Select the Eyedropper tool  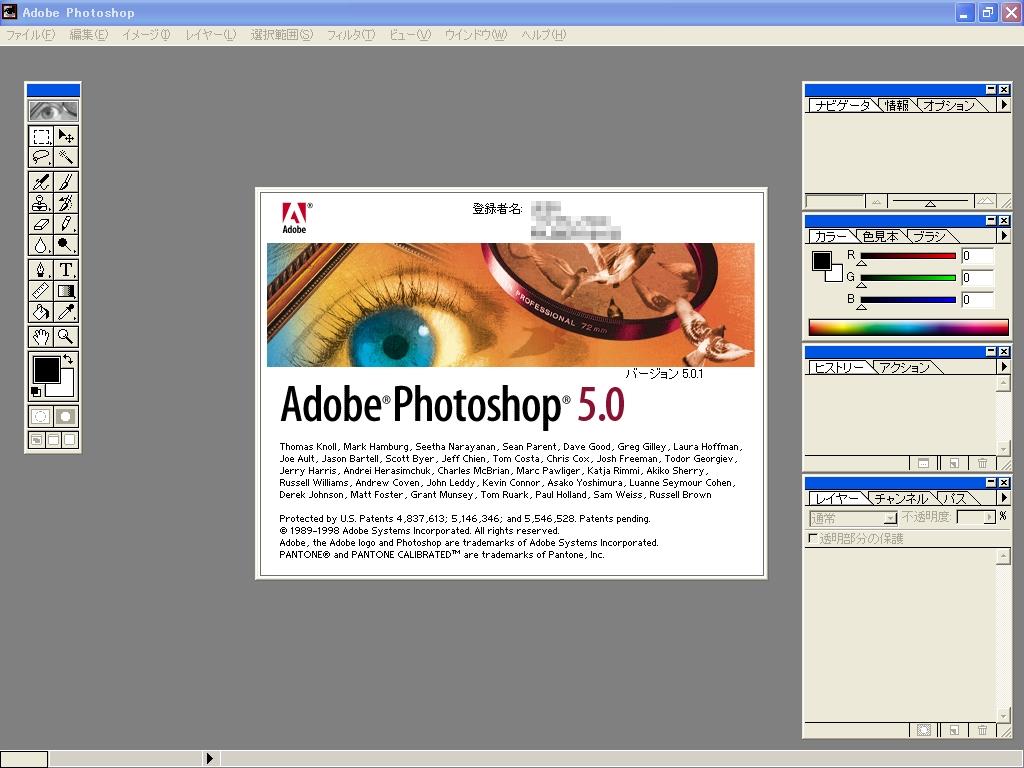[65, 312]
